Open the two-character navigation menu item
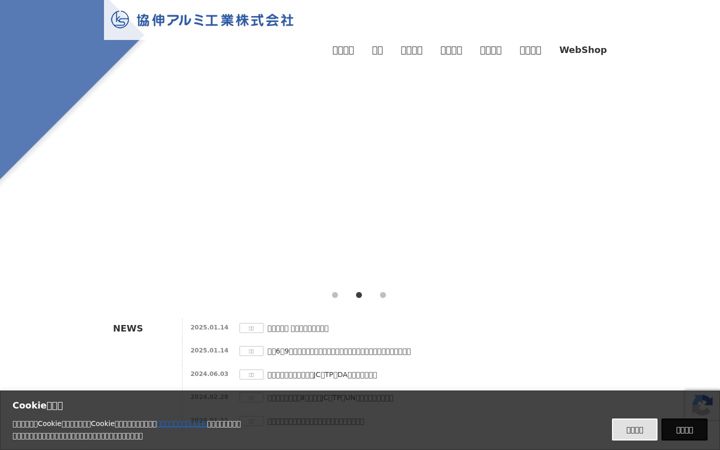 (377, 50)
